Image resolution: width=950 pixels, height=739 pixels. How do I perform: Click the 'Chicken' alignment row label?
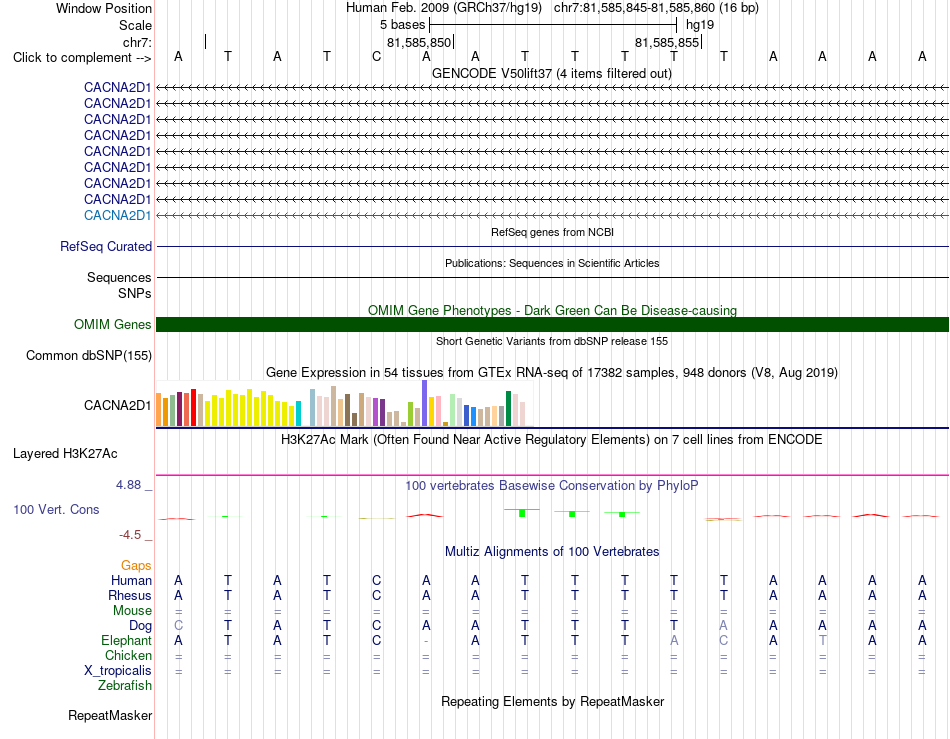(x=128, y=655)
